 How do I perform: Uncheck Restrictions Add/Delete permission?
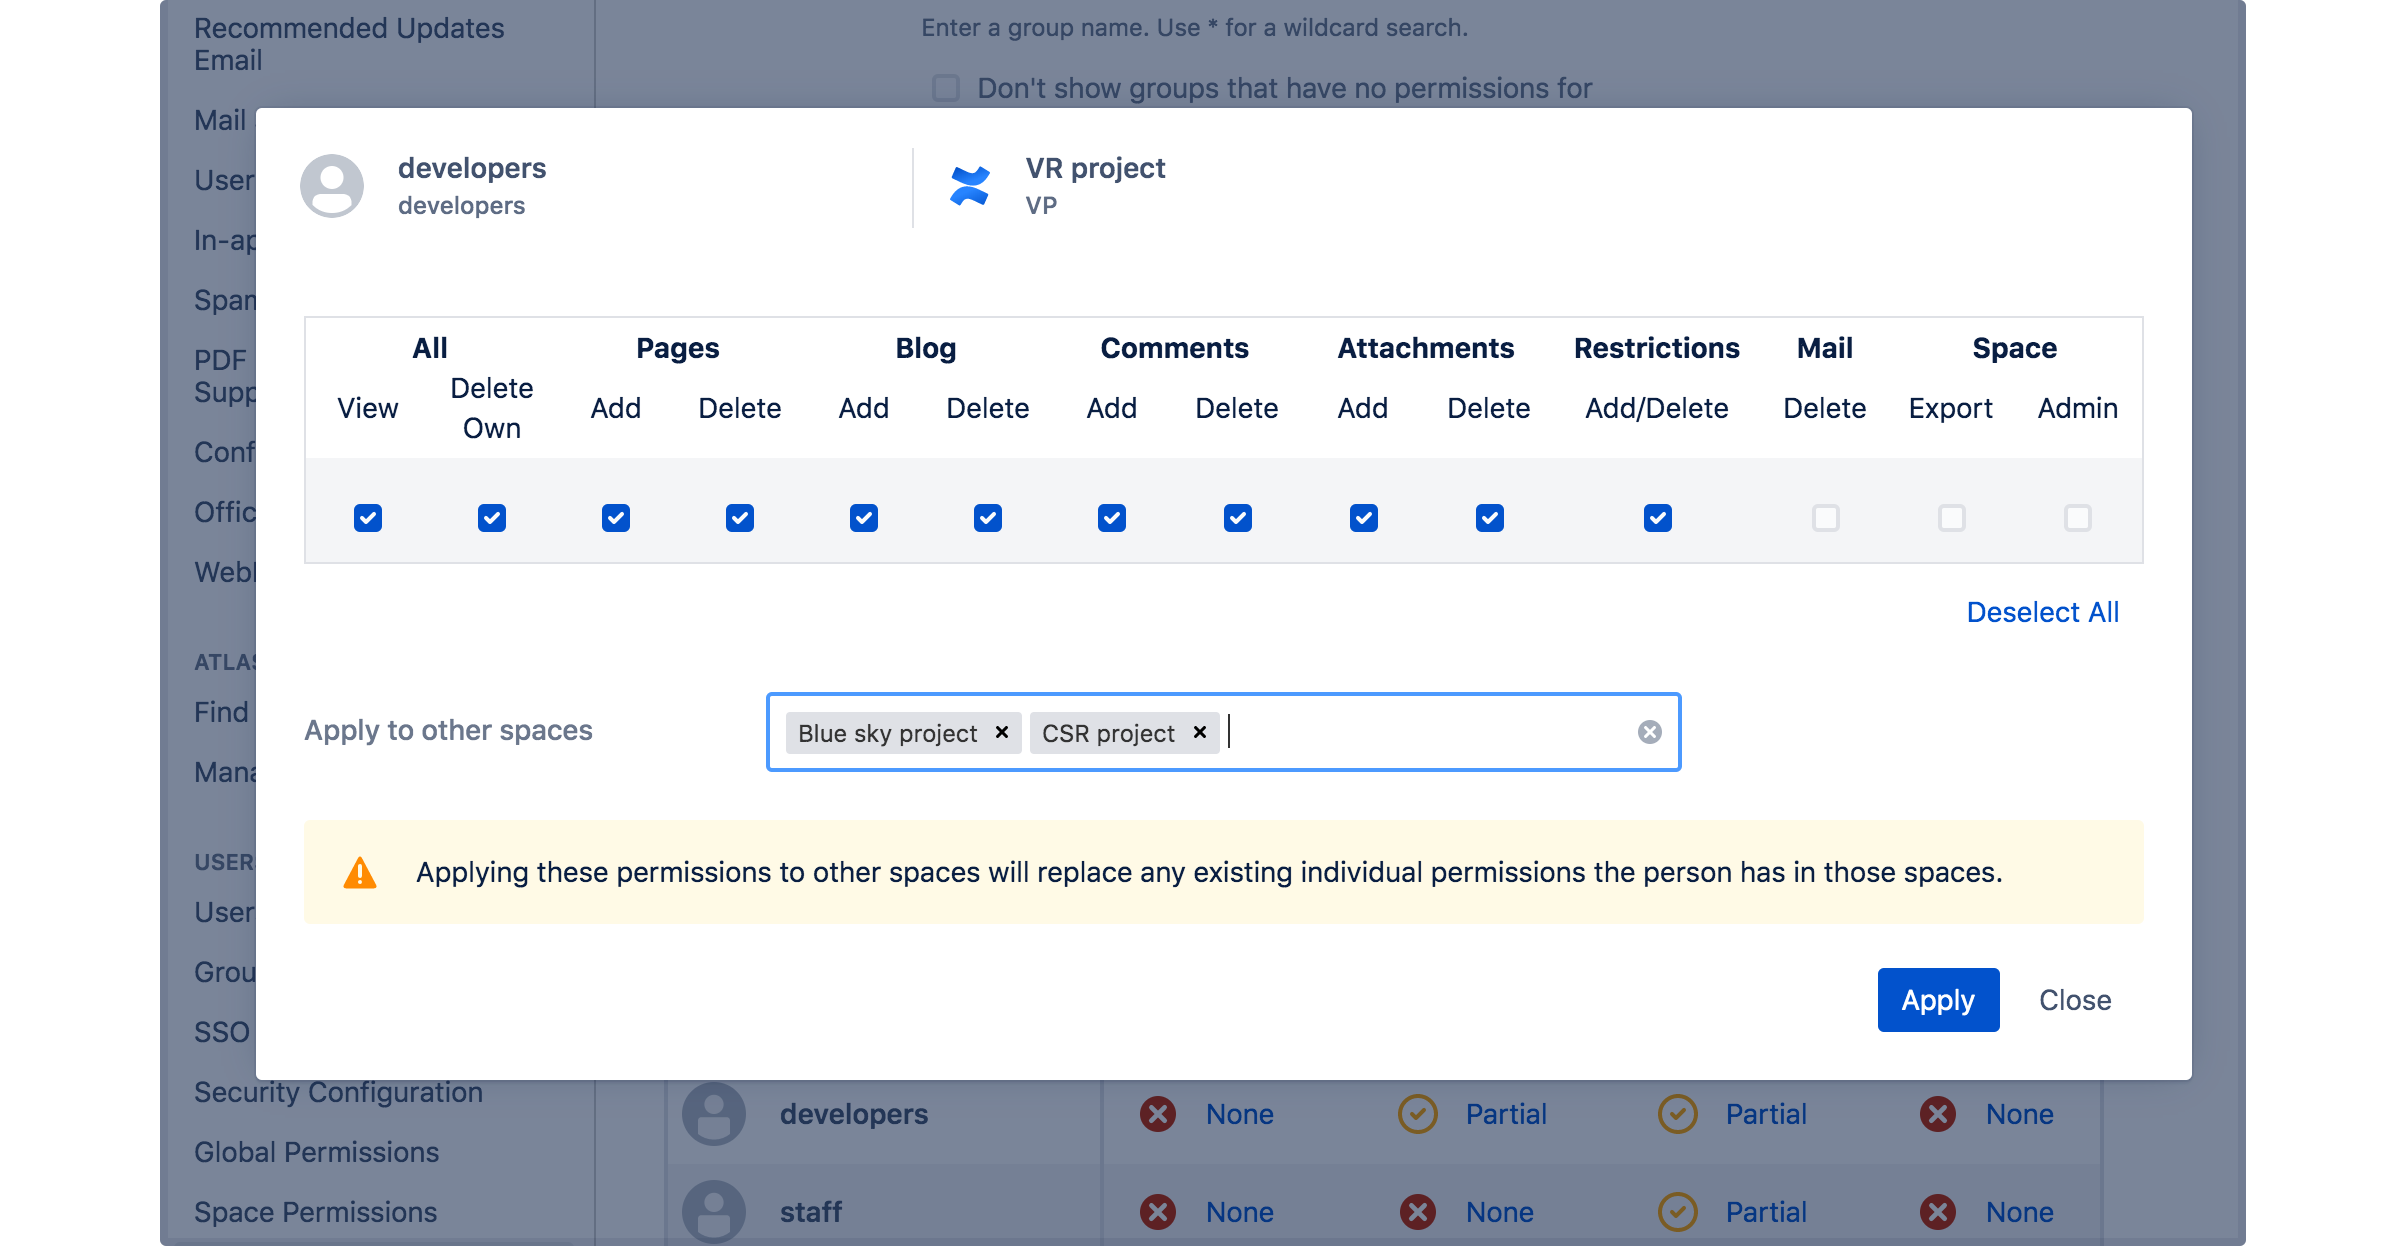pyautogui.click(x=1658, y=518)
